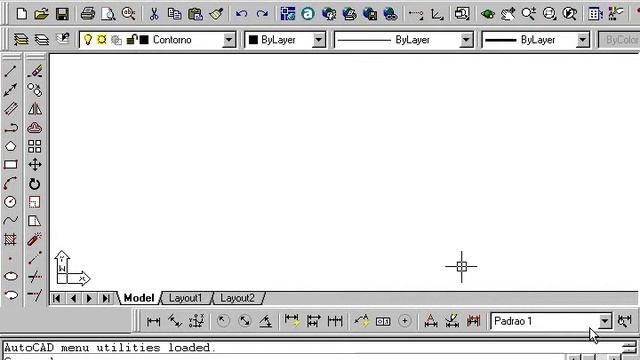Screen dimensions: 640x360
Task: Select the Spline tool
Action: pos(11,221)
